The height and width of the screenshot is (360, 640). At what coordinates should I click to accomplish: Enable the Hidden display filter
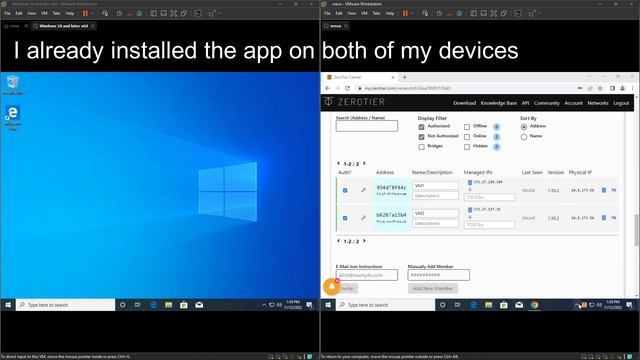click(x=467, y=147)
